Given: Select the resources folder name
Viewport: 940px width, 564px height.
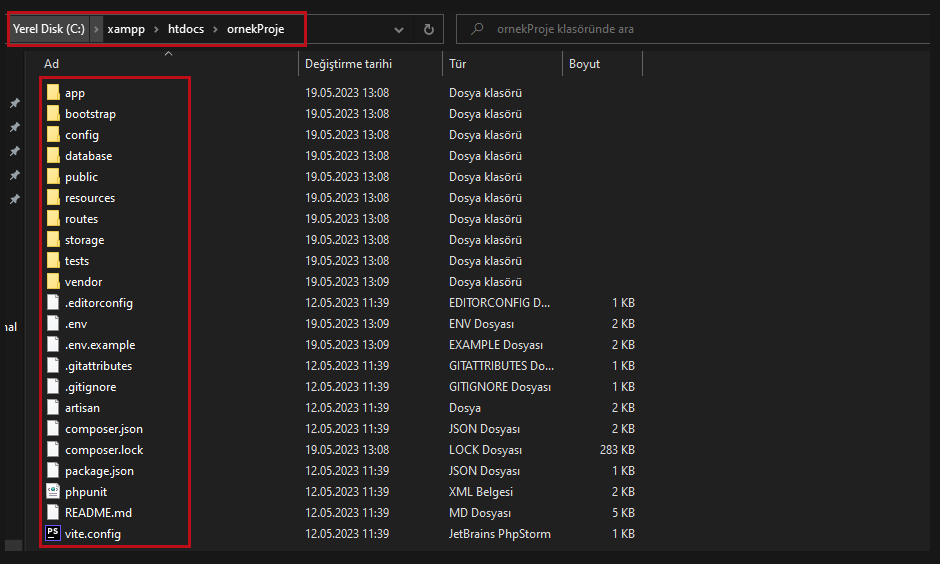Looking at the screenshot, I should (90, 198).
